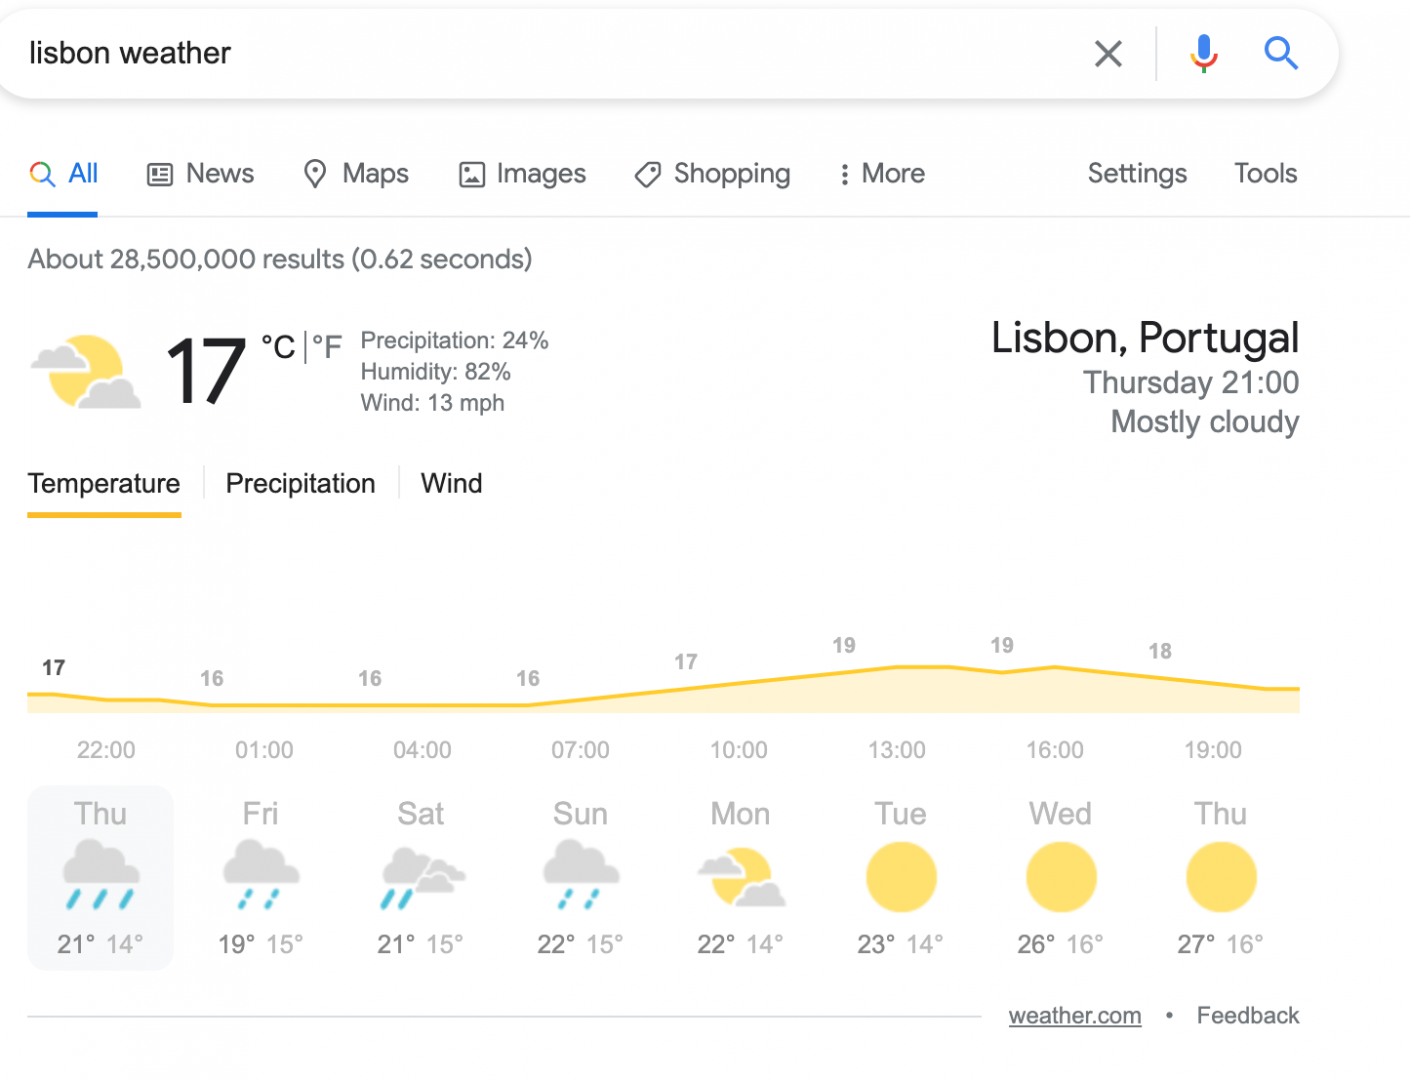Click the blue magnifying glass search icon

pyautogui.click(x=1281, y=52)
